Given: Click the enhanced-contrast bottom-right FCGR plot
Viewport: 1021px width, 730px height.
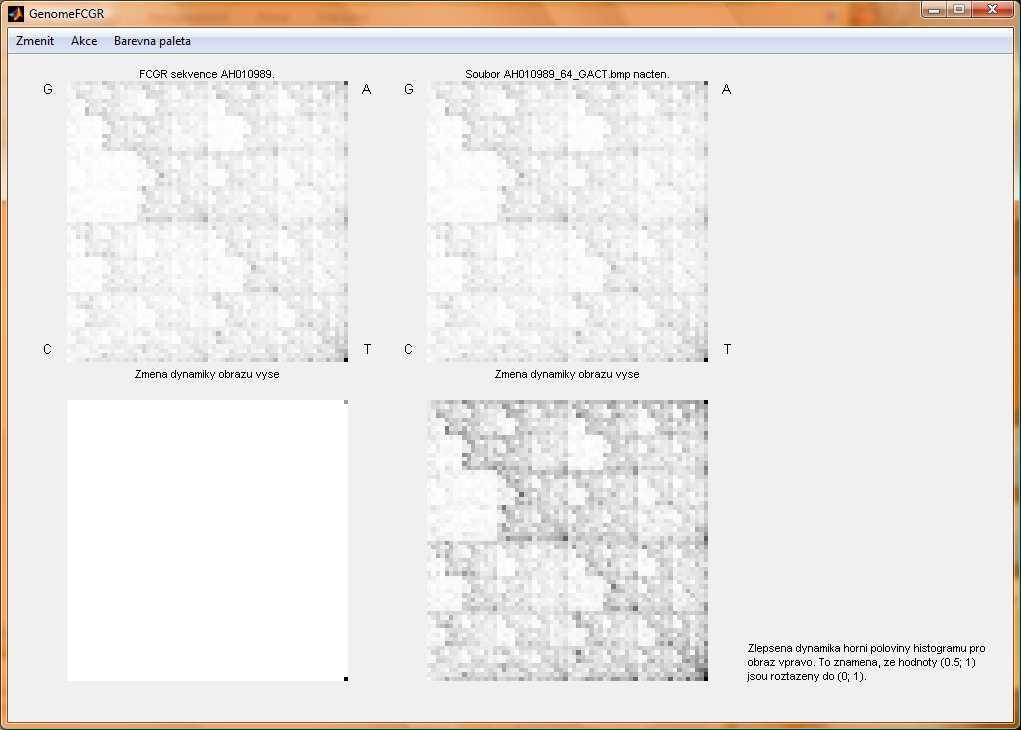Looking at the screenshot, I should point(568,540).
